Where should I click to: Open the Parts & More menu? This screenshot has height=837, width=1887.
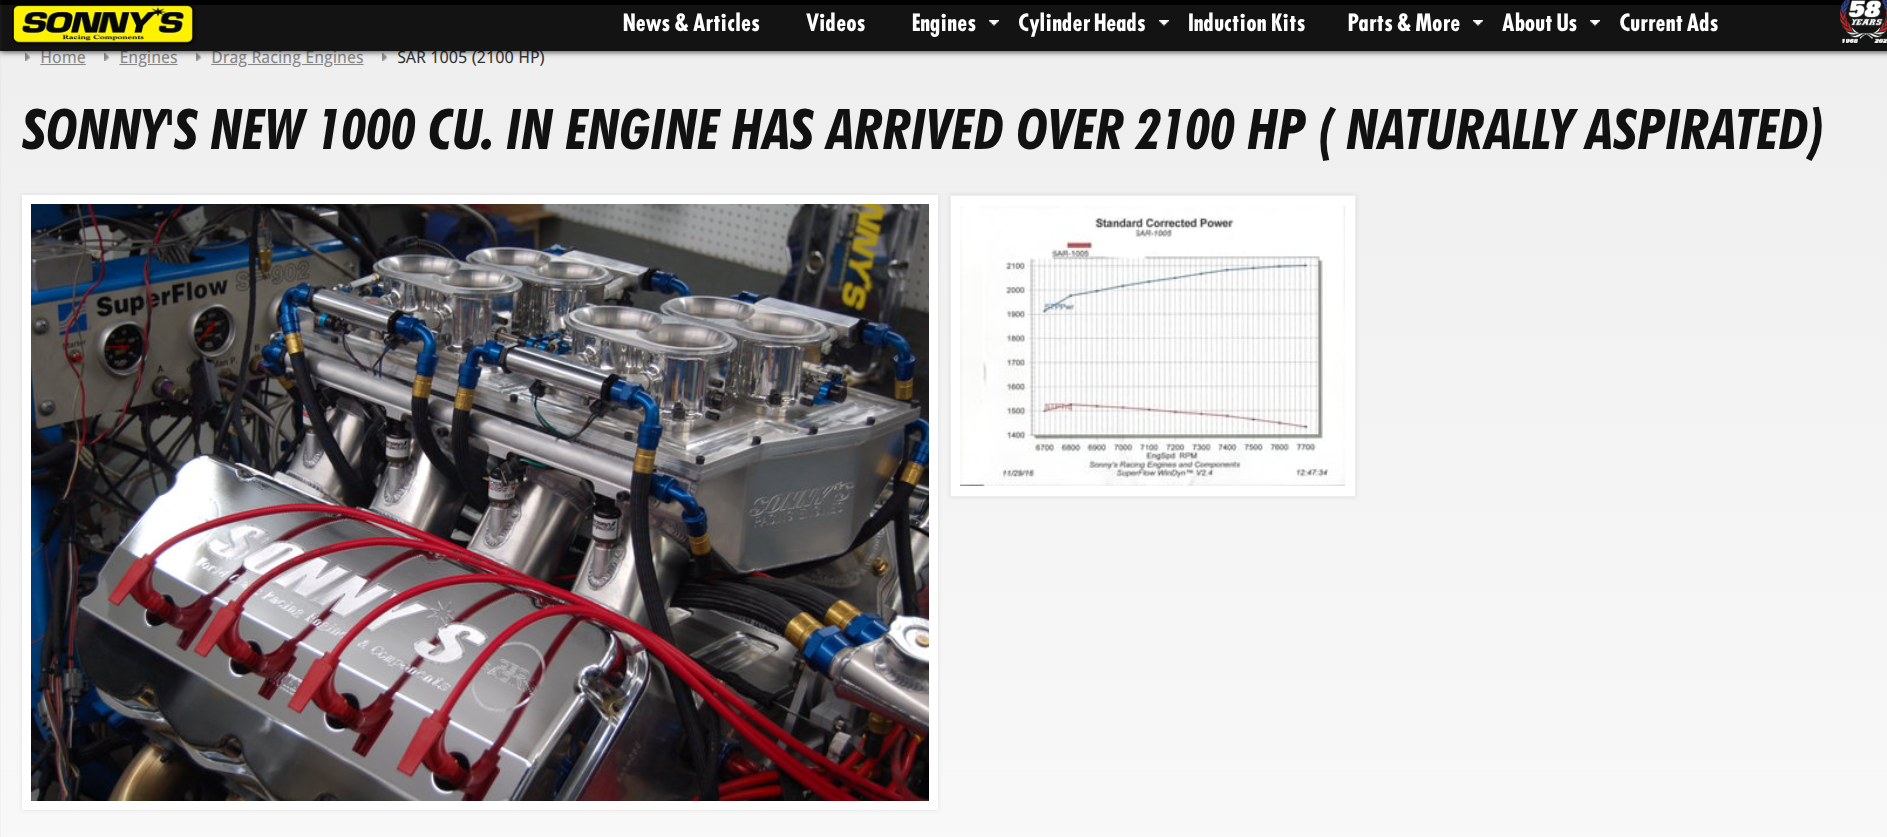click(x=1403, y=23)
